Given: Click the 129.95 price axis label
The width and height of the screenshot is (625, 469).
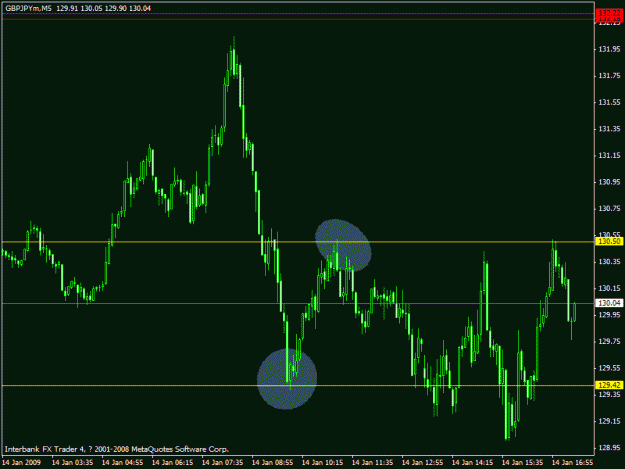Looking at the screenshot, I should (x=609, y=315).
